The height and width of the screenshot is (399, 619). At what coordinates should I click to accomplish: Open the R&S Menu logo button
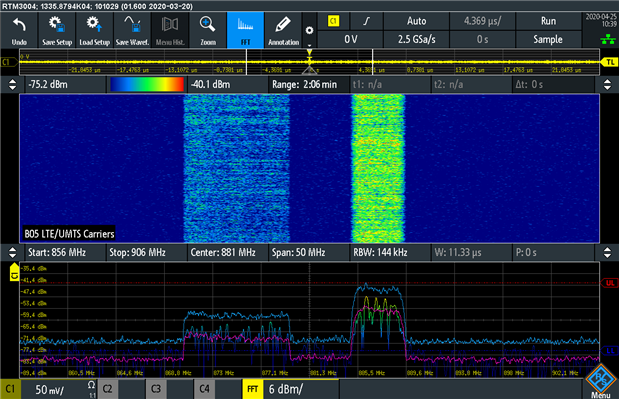pyautogui.click(x=601, y=381)
